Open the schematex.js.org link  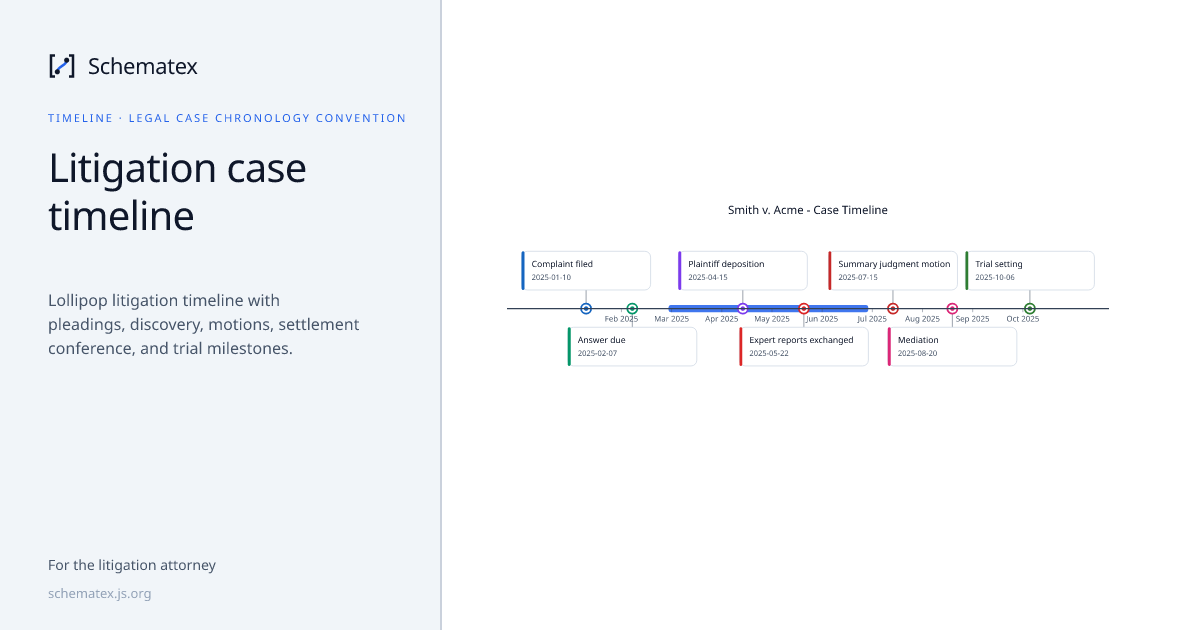99,593
